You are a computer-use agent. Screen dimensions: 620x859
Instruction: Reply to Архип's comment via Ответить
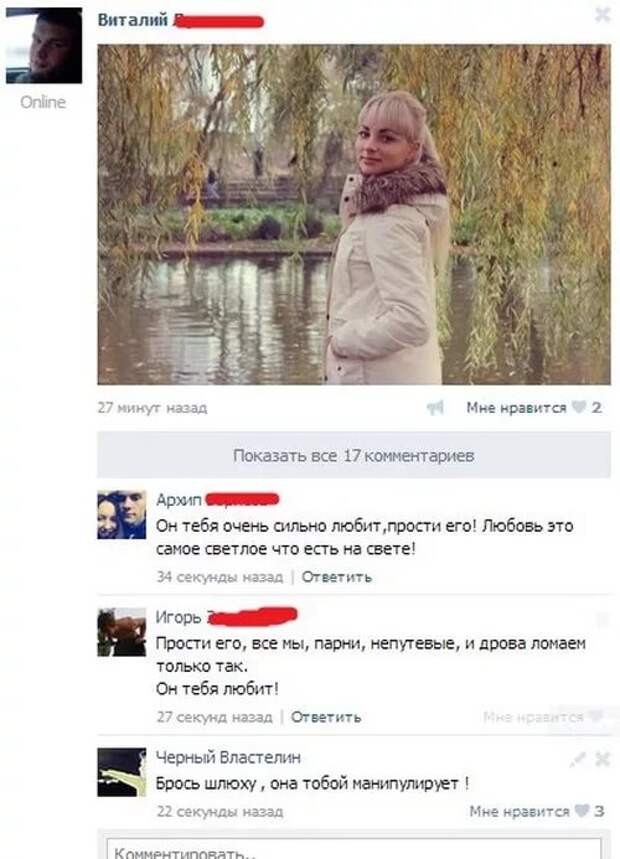pos(337,577)
